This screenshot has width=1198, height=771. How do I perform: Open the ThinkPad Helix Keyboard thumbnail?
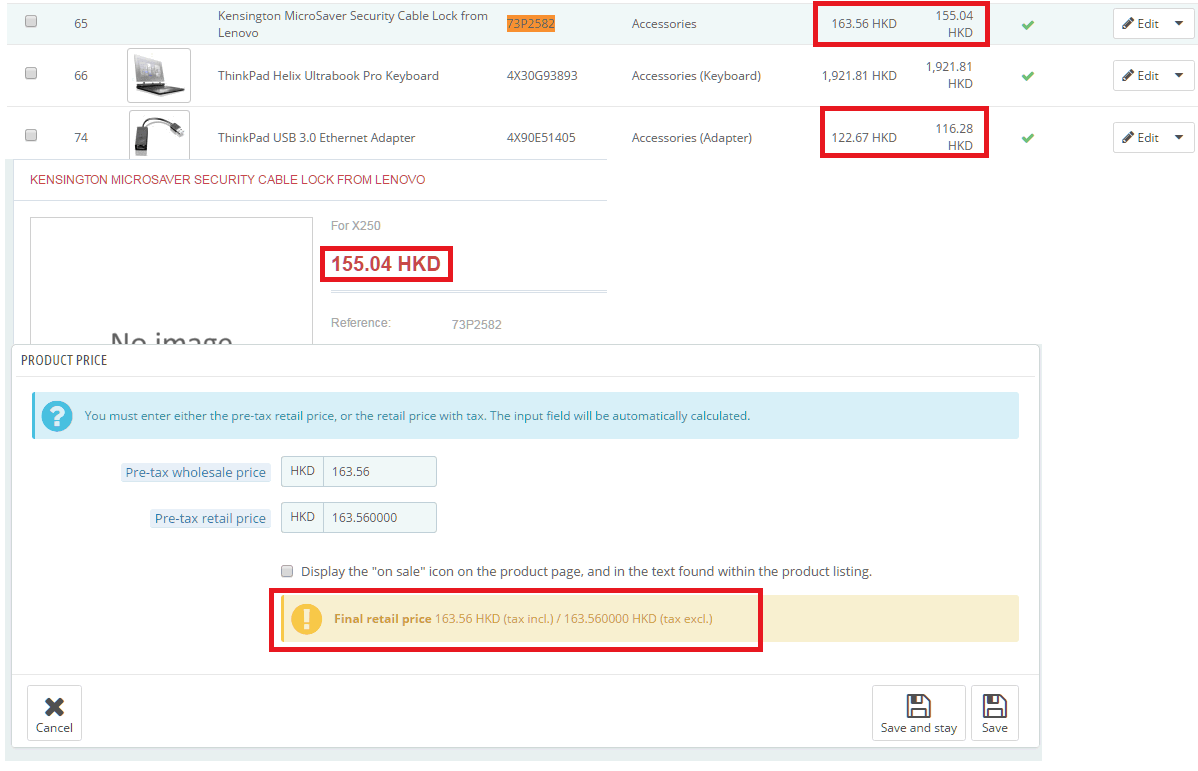coord(159,76)
